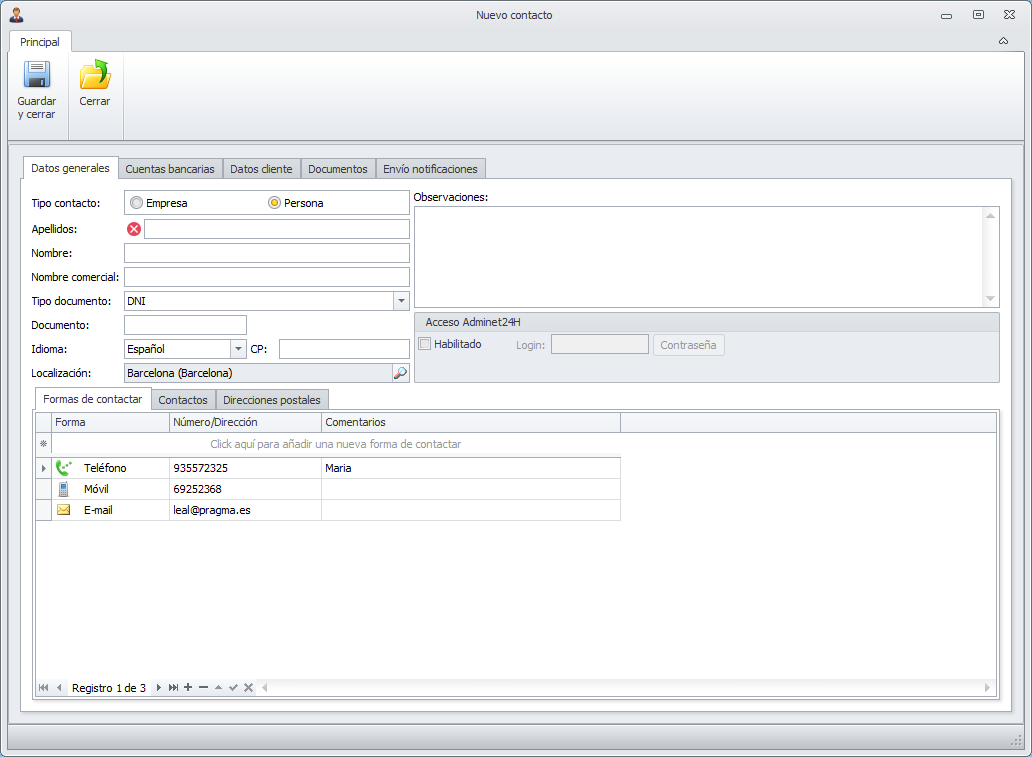Click the Cerrar folder icon
The width and height of the screenshot is (1032, 757).
coord(95,76)
